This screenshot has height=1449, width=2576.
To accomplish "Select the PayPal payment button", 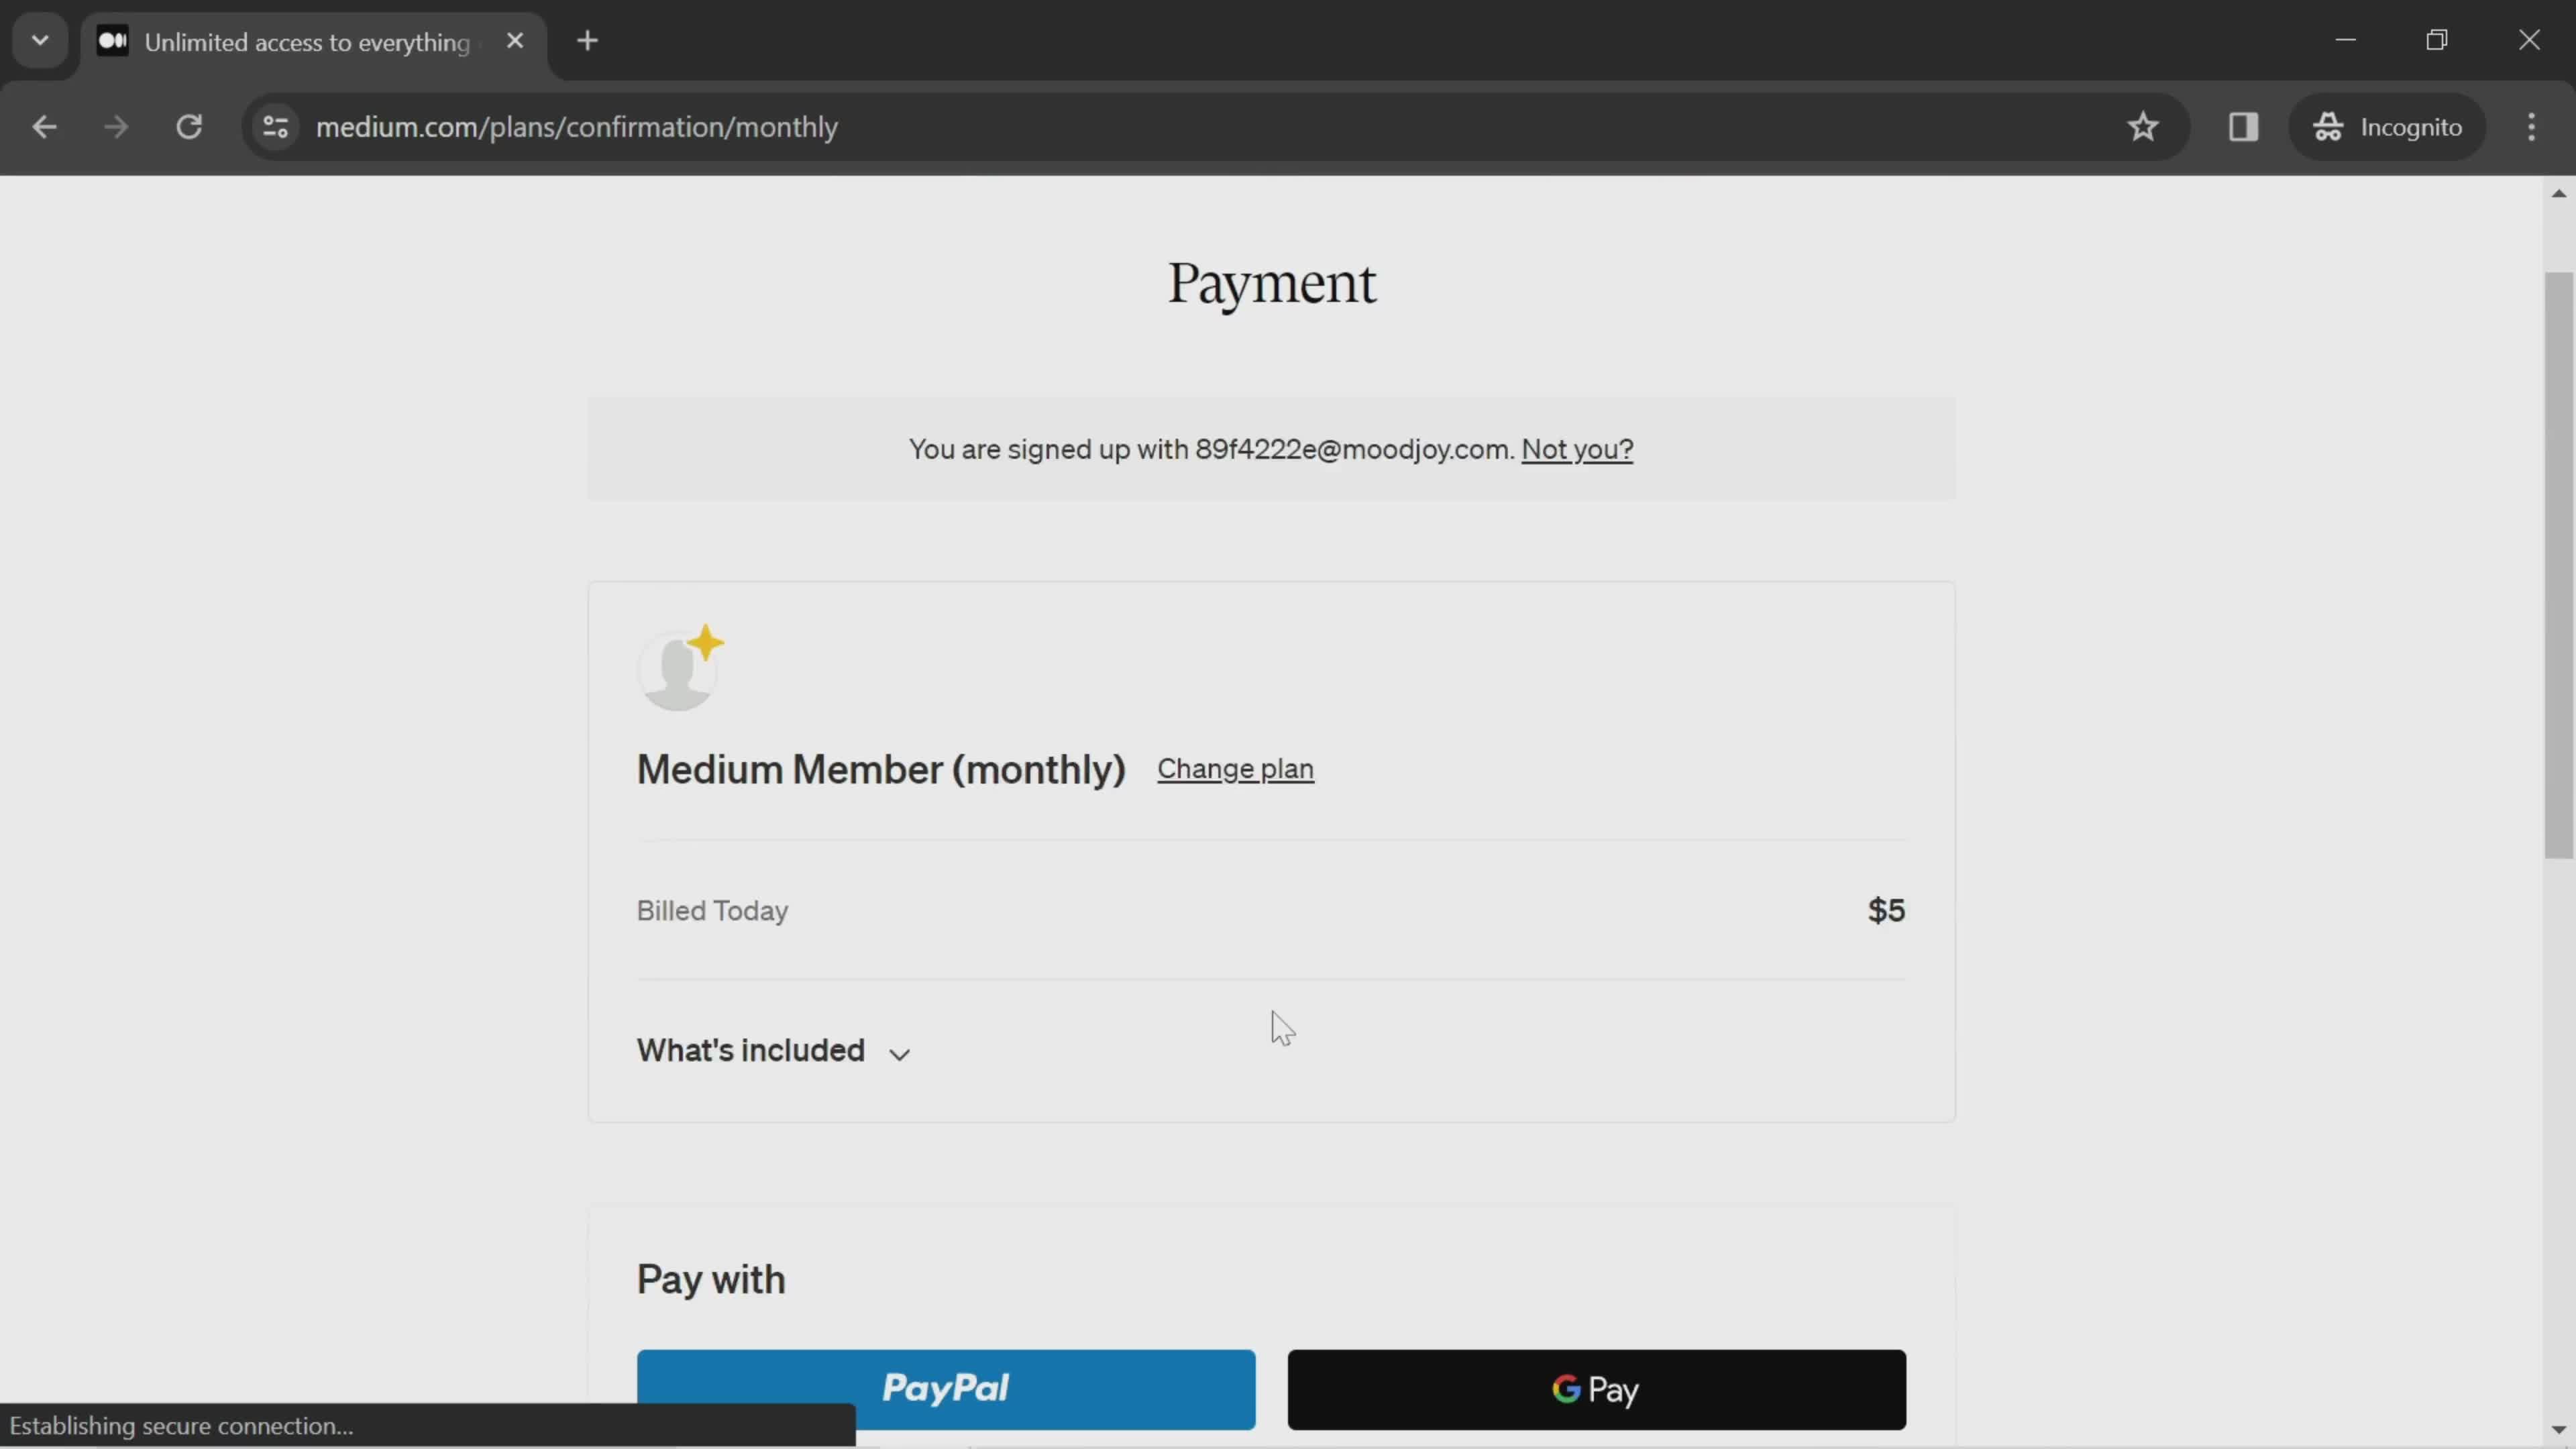I will point(947,1389).
